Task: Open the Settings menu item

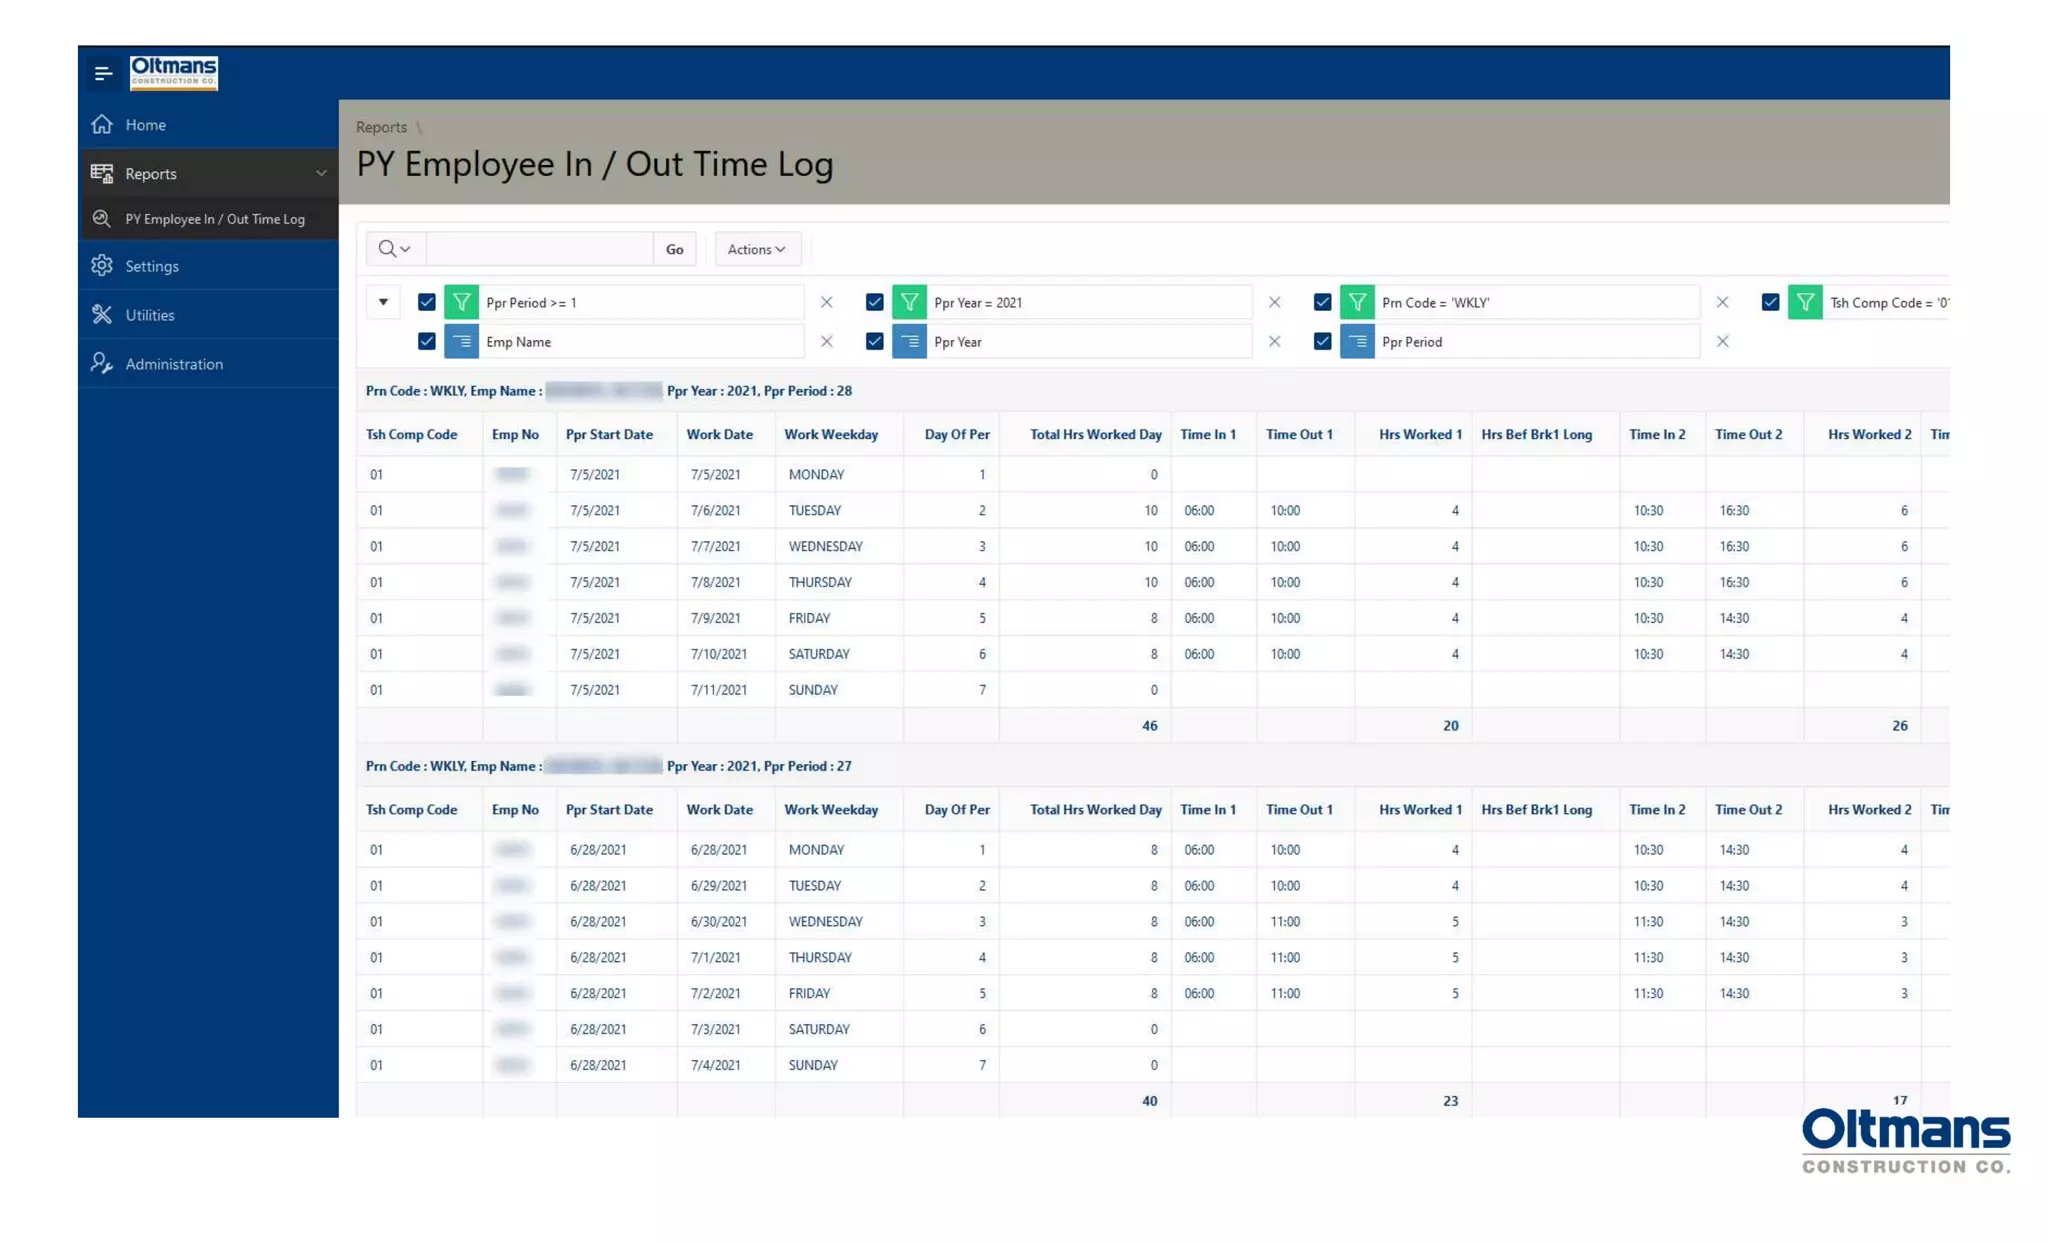Action: pyautogui.click(x=152, y=266)
